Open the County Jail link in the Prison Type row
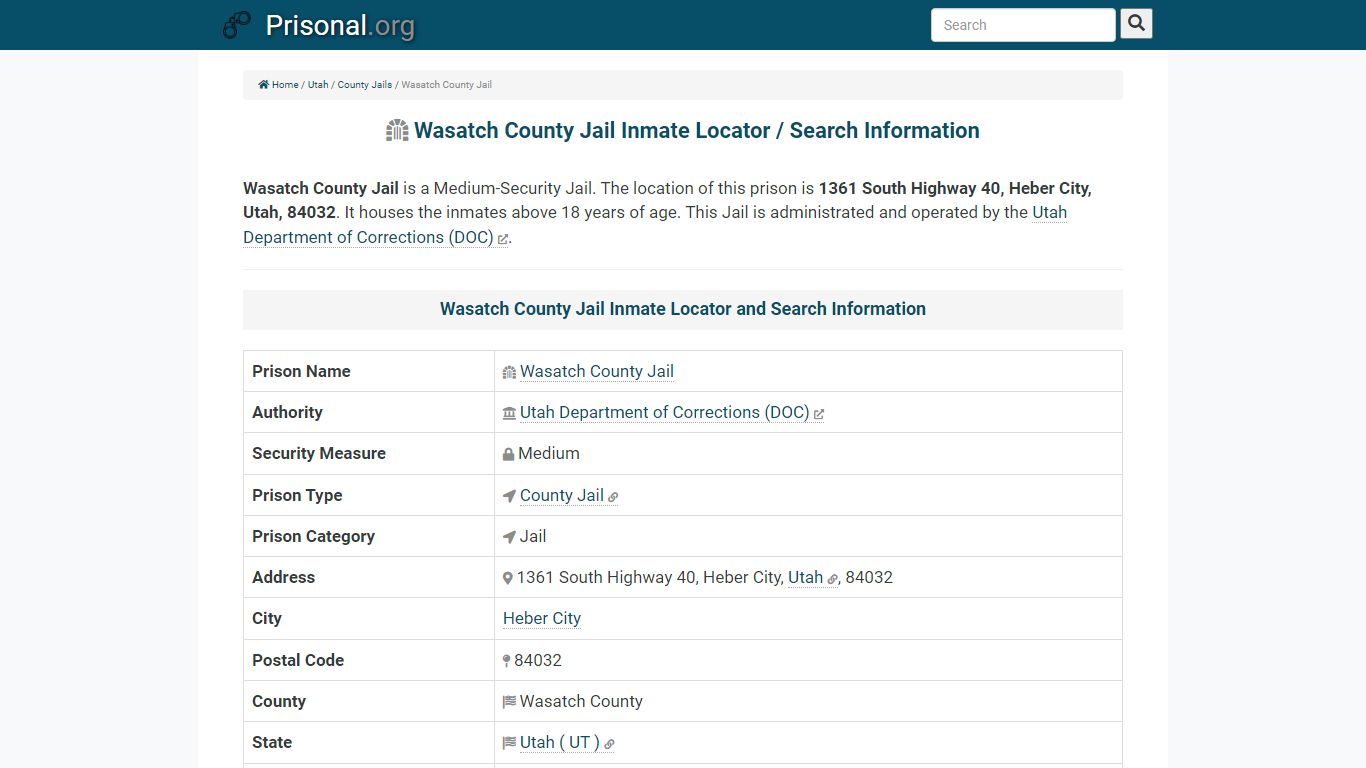 (562, 495)
